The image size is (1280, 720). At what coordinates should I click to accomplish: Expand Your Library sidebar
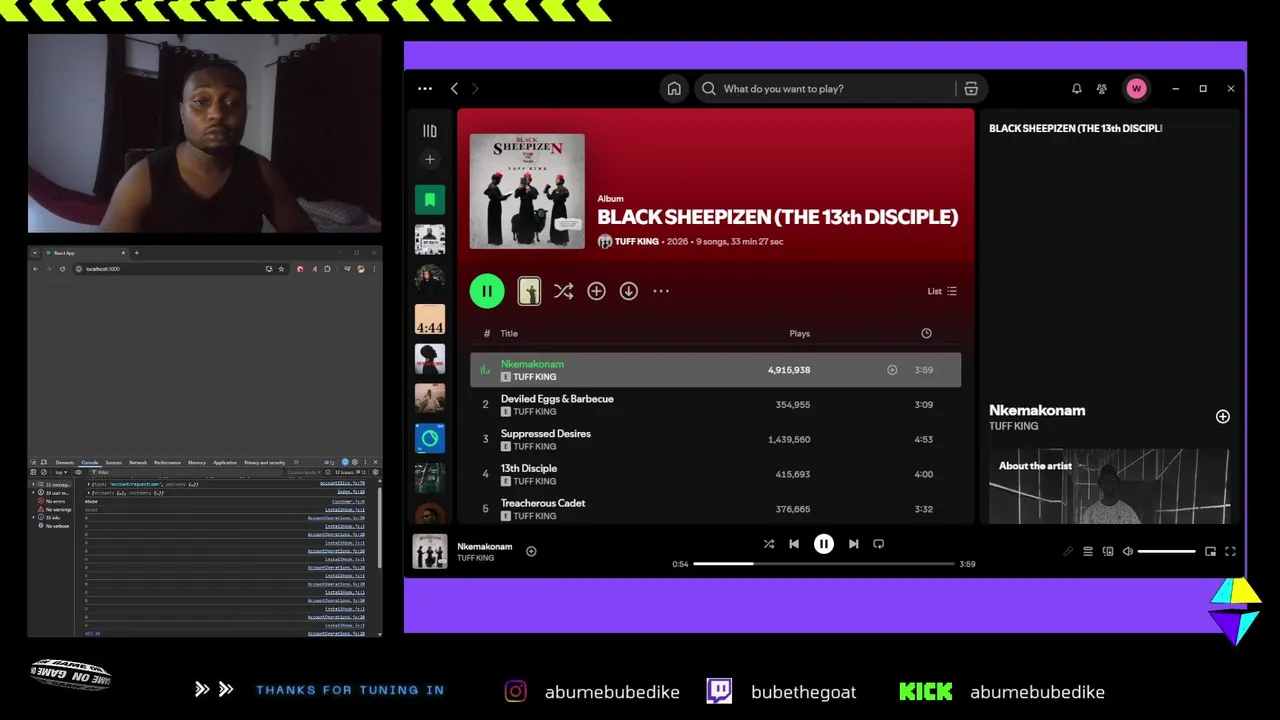[x=430, y=131]
